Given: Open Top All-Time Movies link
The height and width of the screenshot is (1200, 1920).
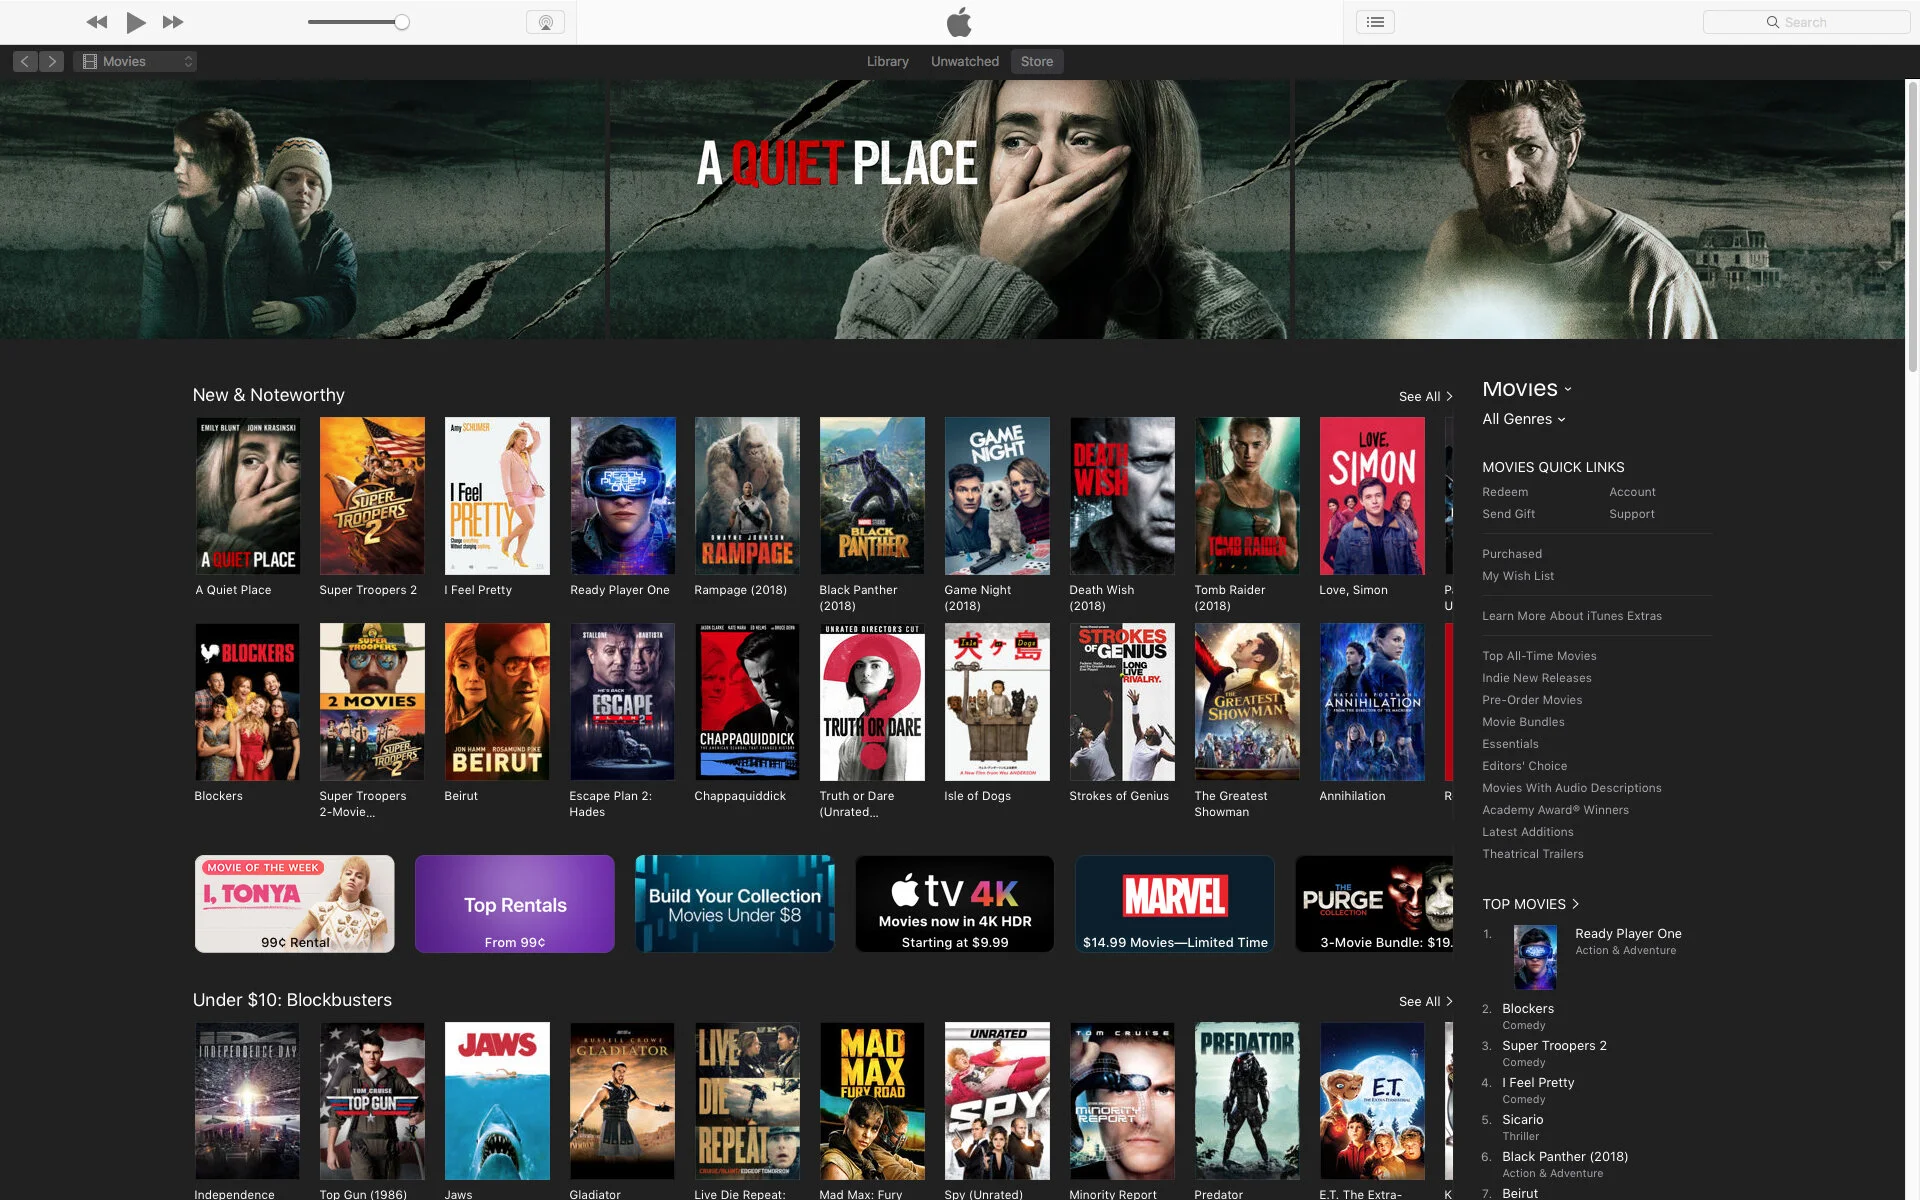Looking at the screenshot, I should pos(1539,656).
